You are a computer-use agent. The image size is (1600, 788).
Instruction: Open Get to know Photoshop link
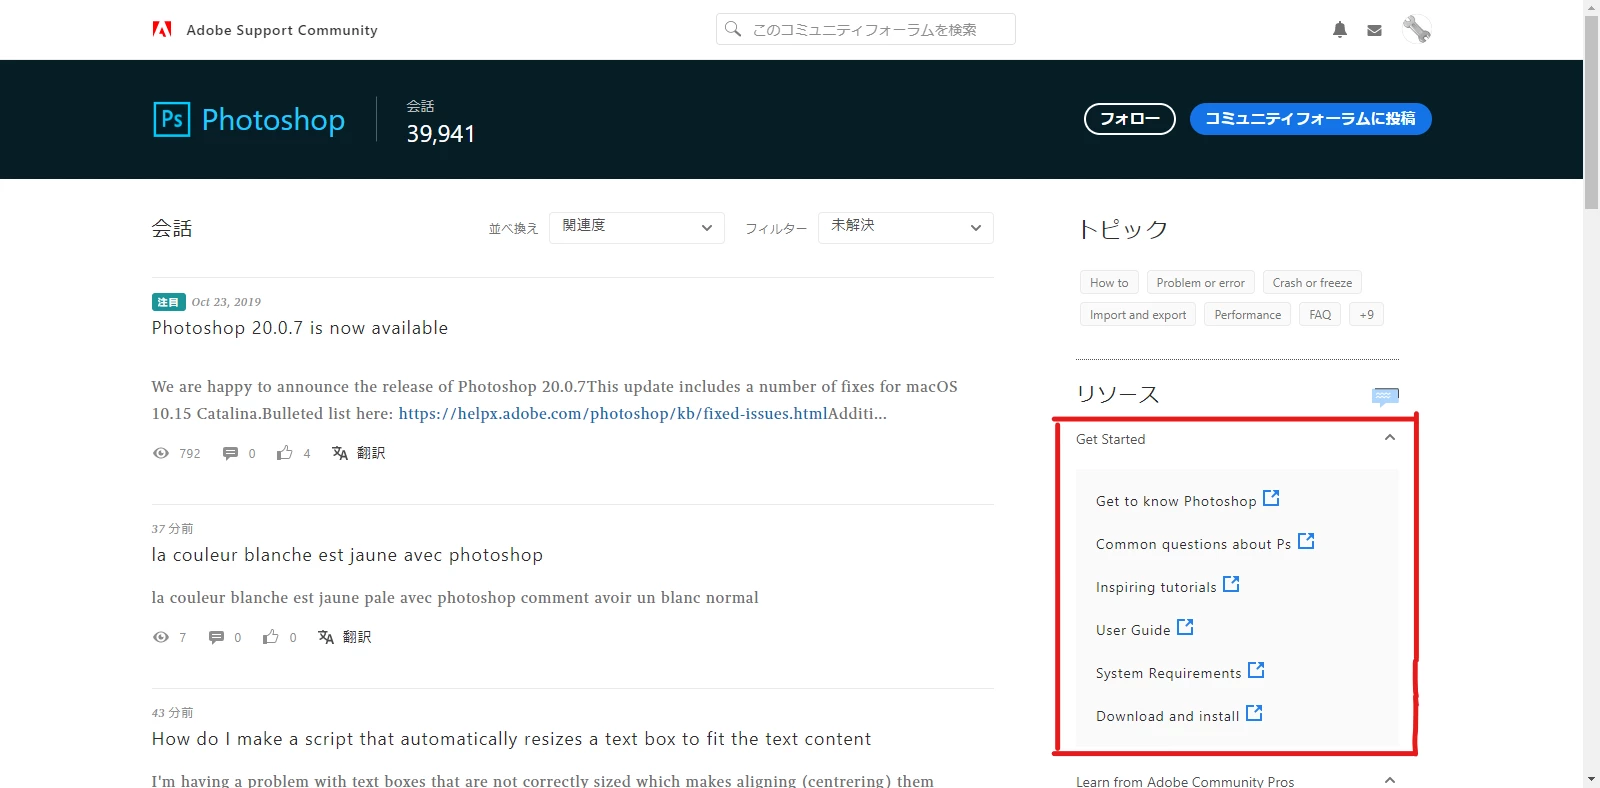point(1176,501)
